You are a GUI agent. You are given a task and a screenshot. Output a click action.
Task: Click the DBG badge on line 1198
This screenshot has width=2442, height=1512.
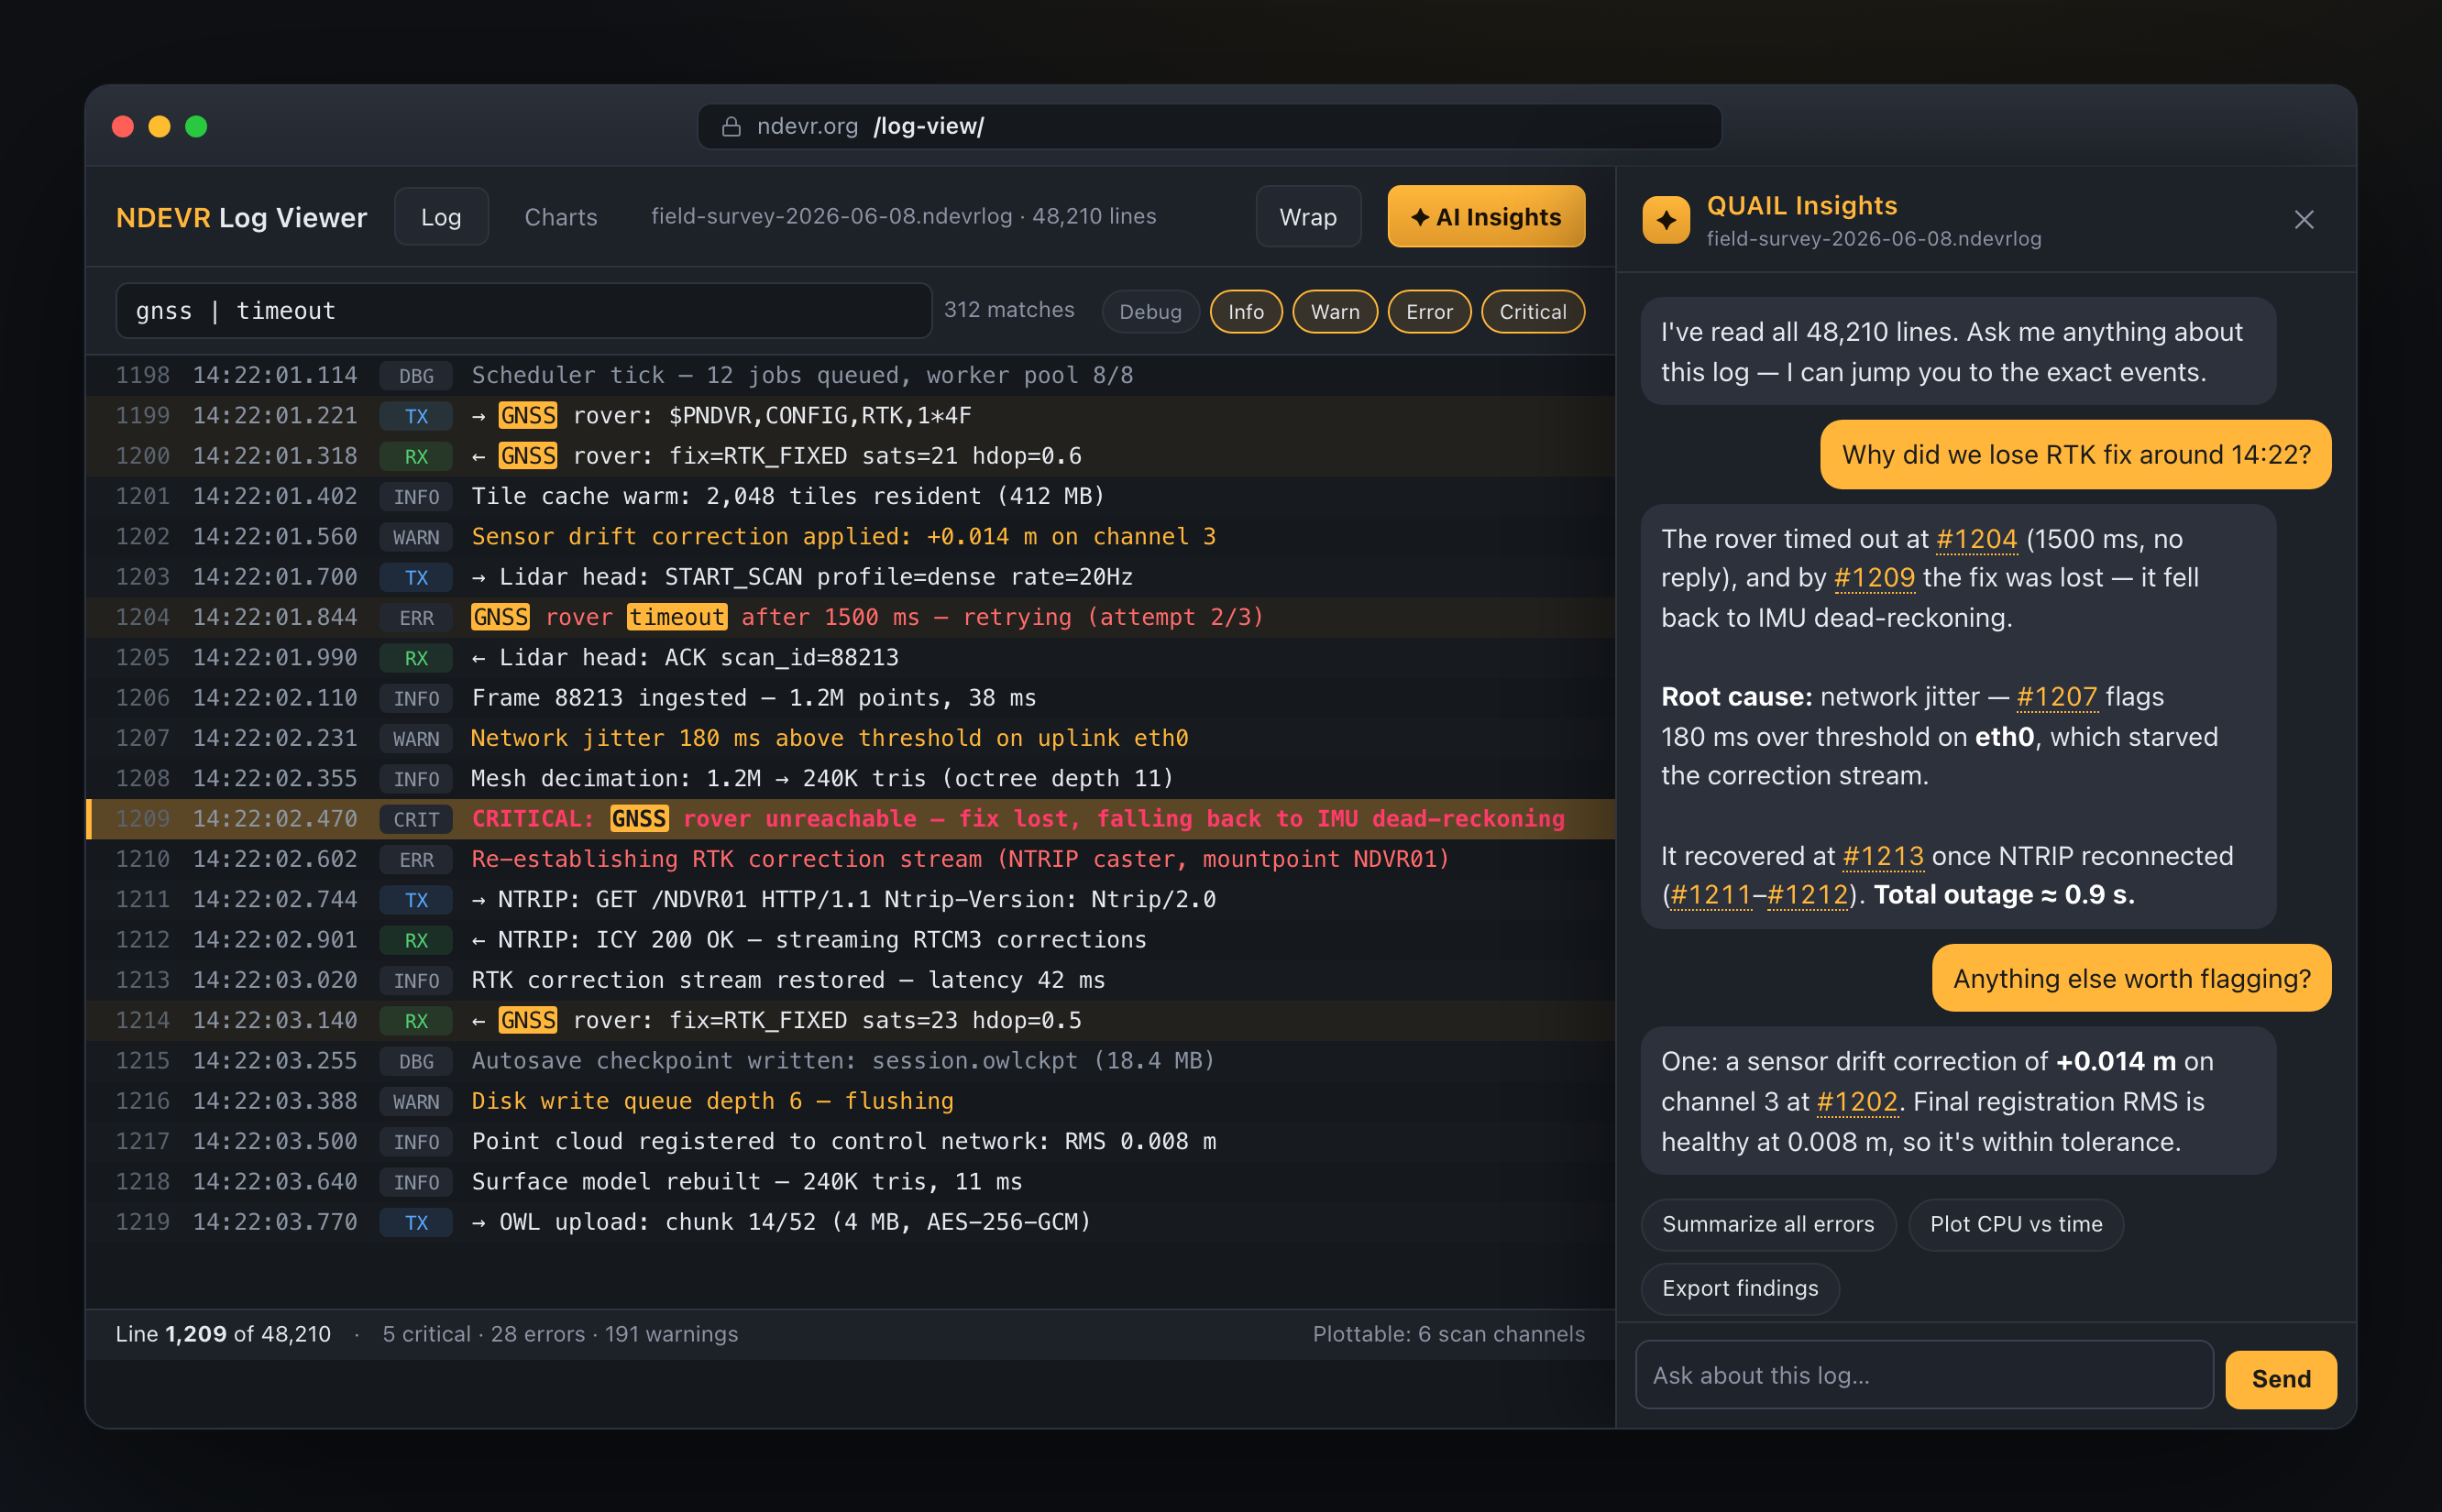pyautogui.click(x=416, y=376)
